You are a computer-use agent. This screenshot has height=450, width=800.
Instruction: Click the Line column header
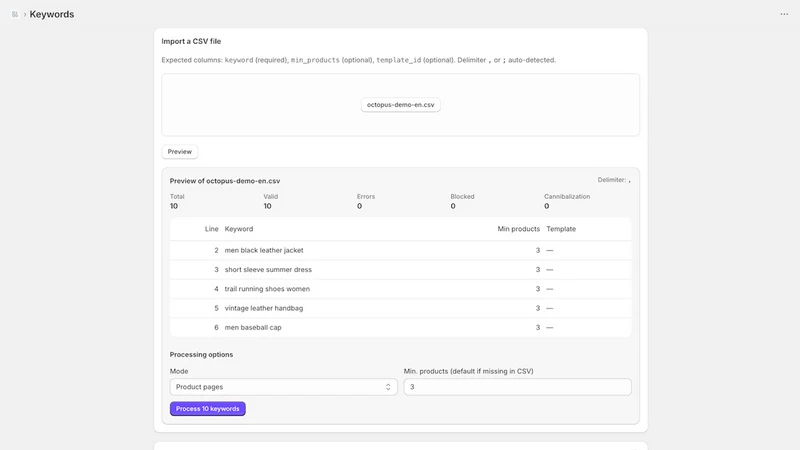coord(211,229)
